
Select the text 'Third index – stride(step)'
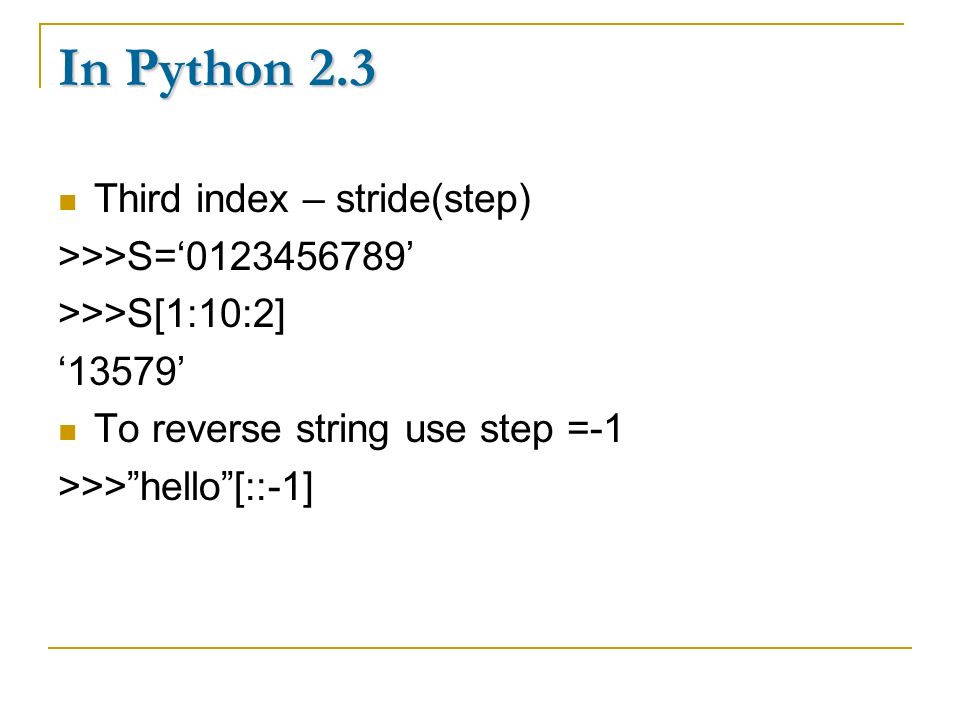coord(312,200)
